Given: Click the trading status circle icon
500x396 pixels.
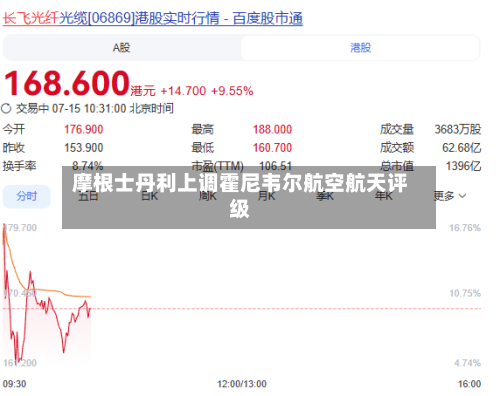Looking at the screenshot, I should pos(6,108).
